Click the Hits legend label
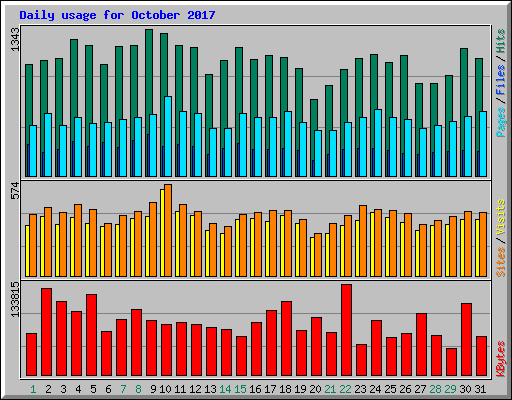Image resolution: width=512 pixels, height=400 pixels. 501,41
